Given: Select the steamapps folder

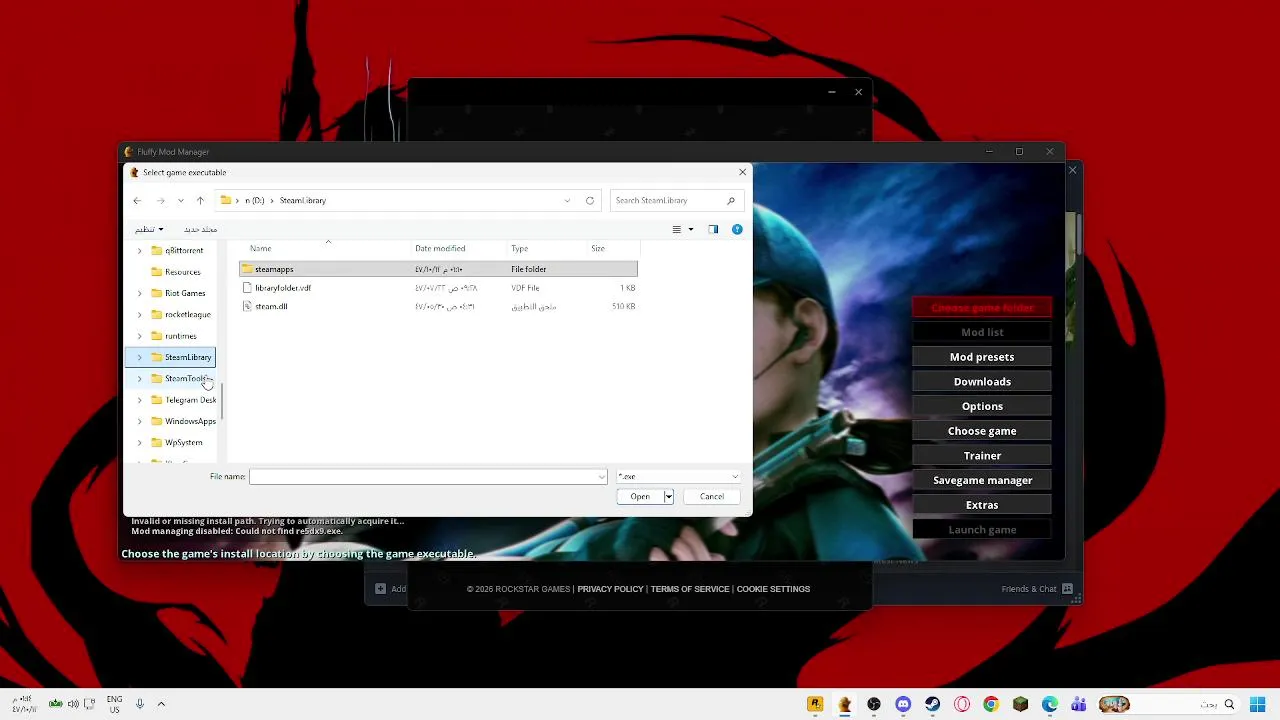Looking at the screenshot, I should pyautogui.click(x=438, y=269).
